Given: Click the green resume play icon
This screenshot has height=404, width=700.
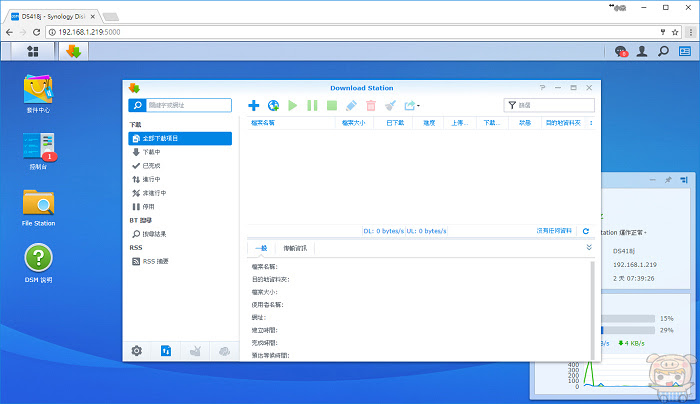Looking at the screenshot, I should click(292, 105).
